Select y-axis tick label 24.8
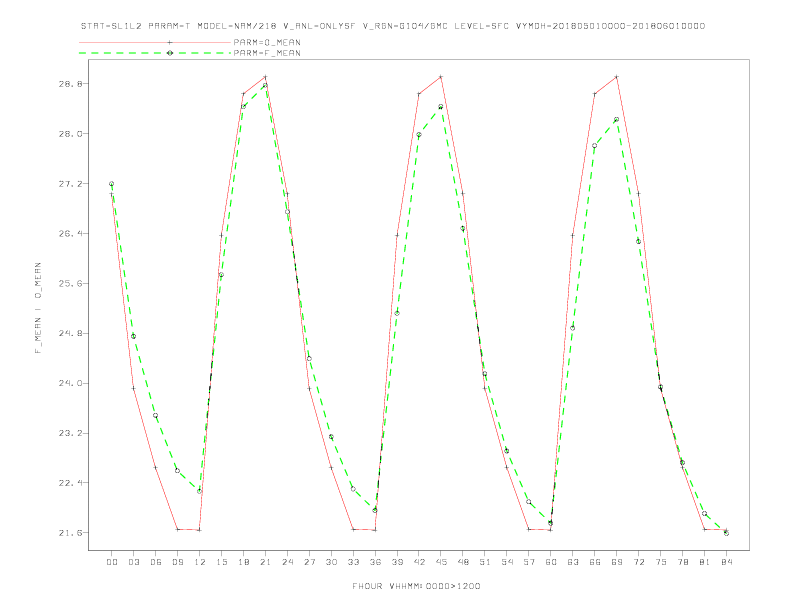Screen dimensions: 792x612 coord(71,334)
